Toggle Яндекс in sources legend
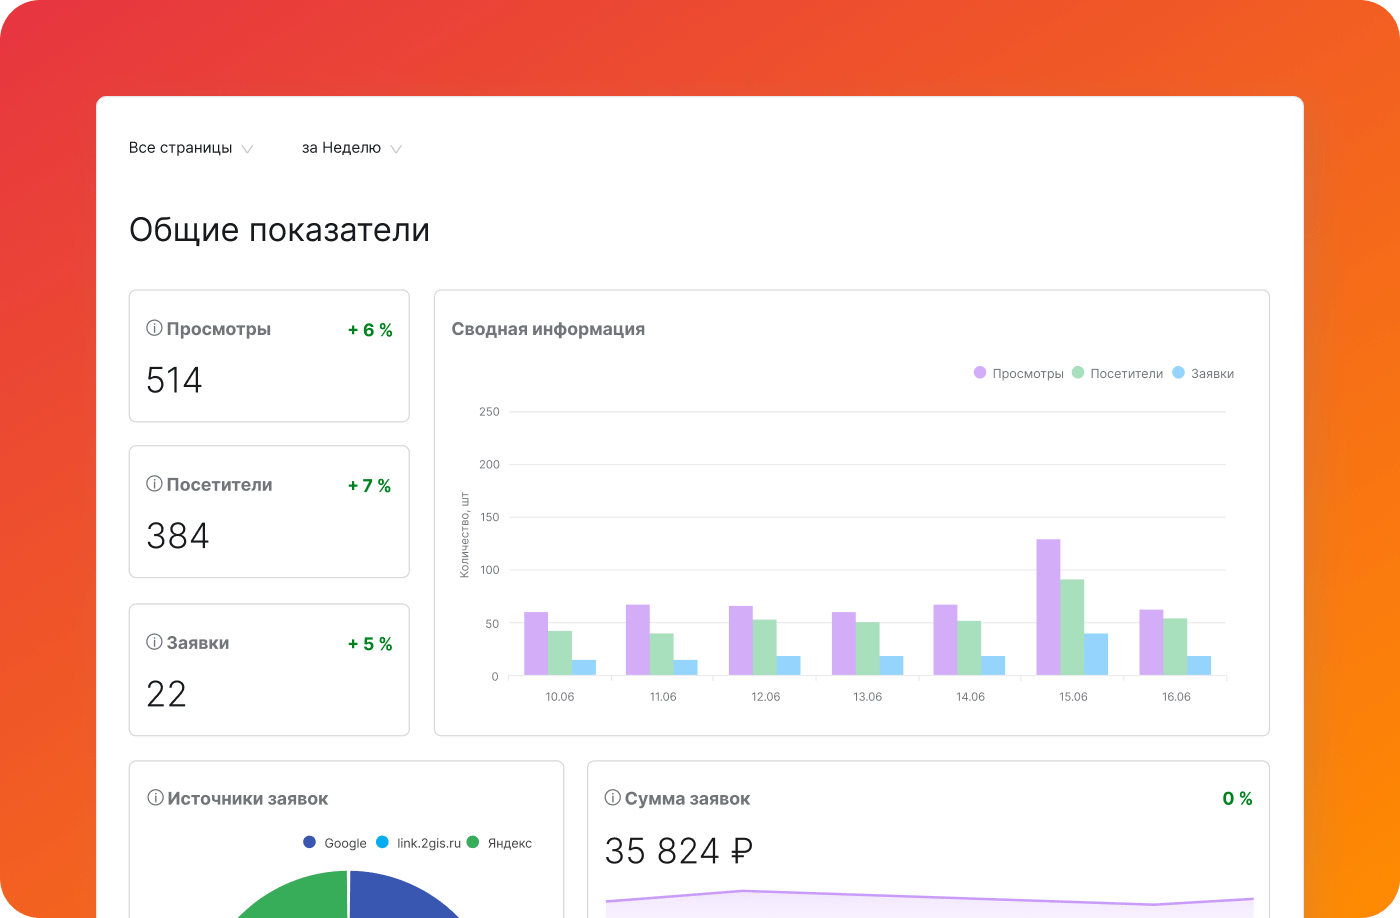This screenshot has height=918, width=1400. (x=499, y=843)
